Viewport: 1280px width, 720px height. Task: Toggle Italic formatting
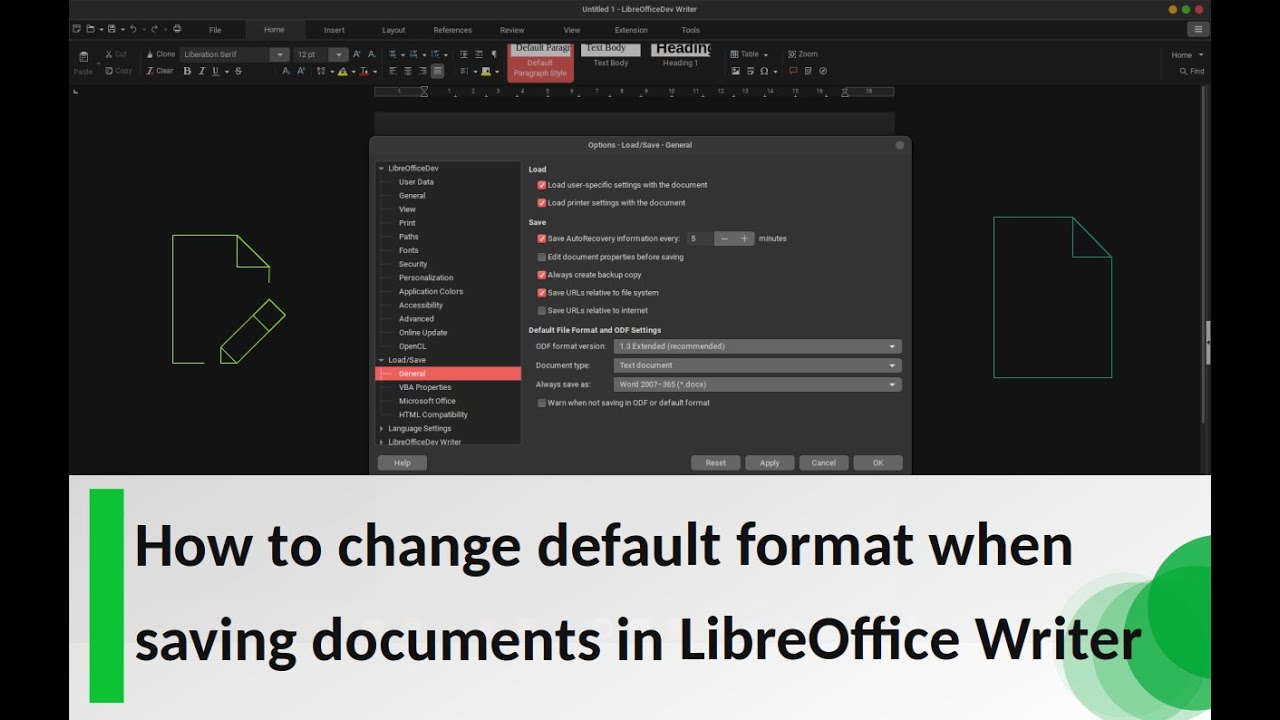[201, 71]
